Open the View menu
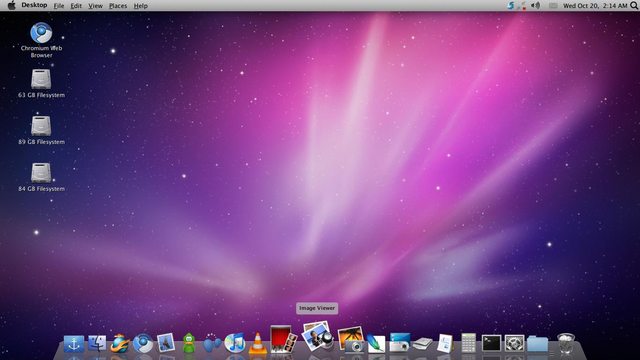Screen dimensions: 640x360 [x=96, y=6]
